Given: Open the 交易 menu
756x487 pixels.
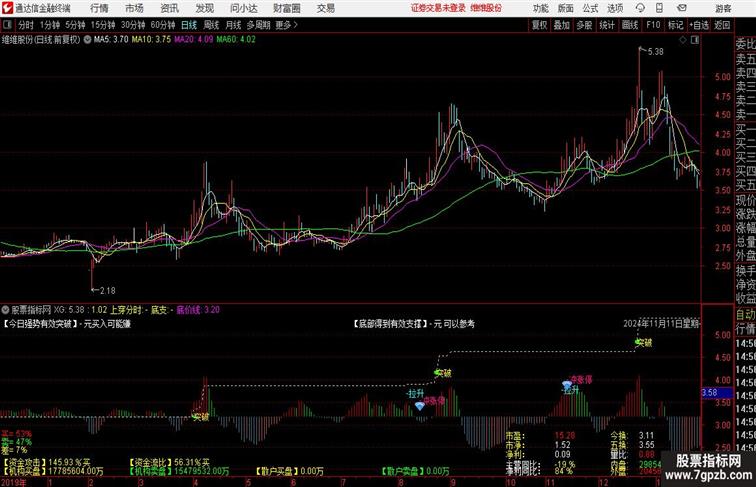Looking at the screenshot, I should coord(325,8).
